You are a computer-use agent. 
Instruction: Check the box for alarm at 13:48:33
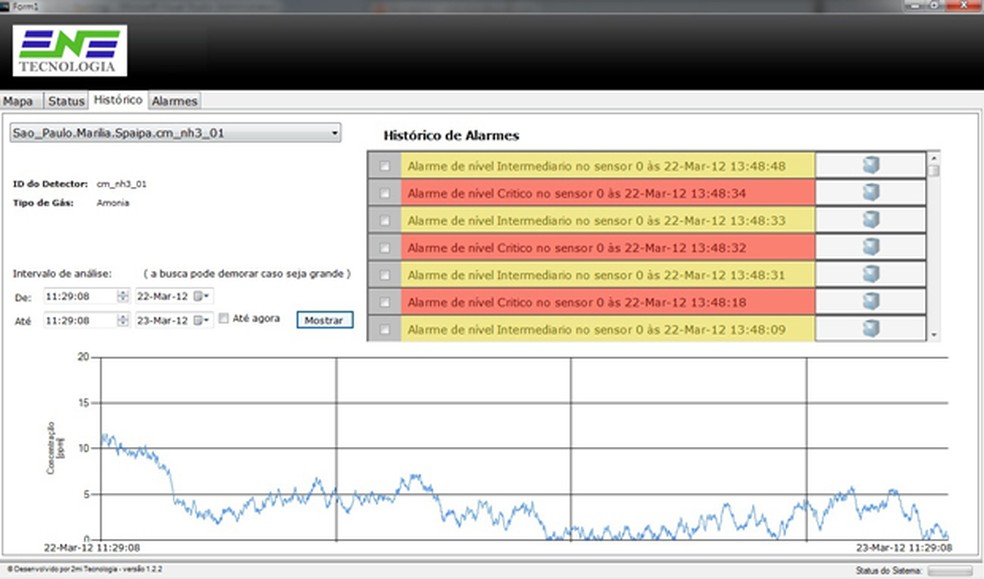385,221
